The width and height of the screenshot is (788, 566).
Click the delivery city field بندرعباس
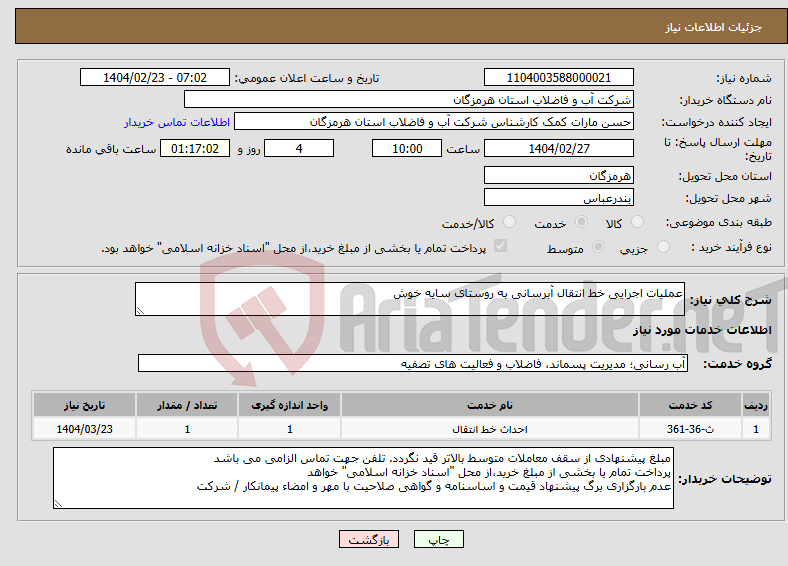(x=559, y=197)
